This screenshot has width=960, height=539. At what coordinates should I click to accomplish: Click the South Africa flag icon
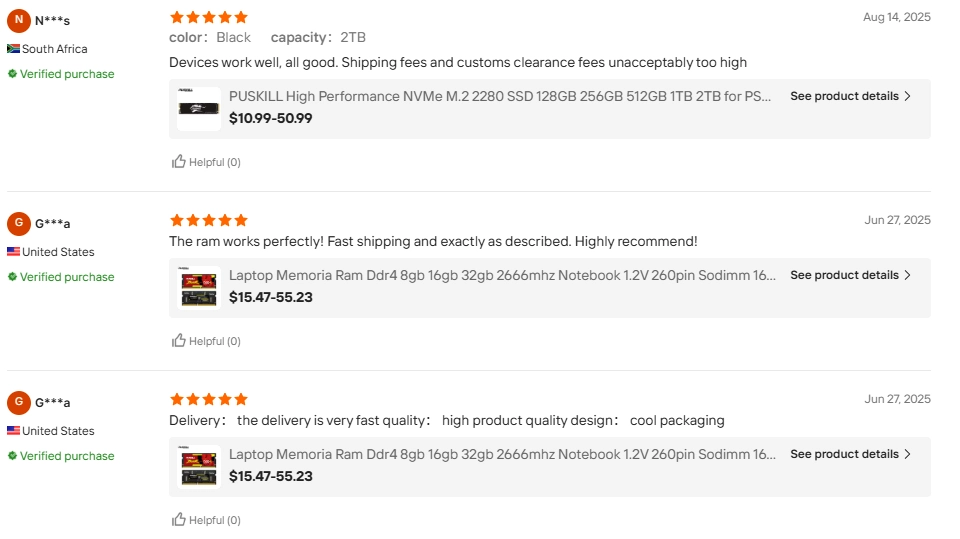click(14, 49)
